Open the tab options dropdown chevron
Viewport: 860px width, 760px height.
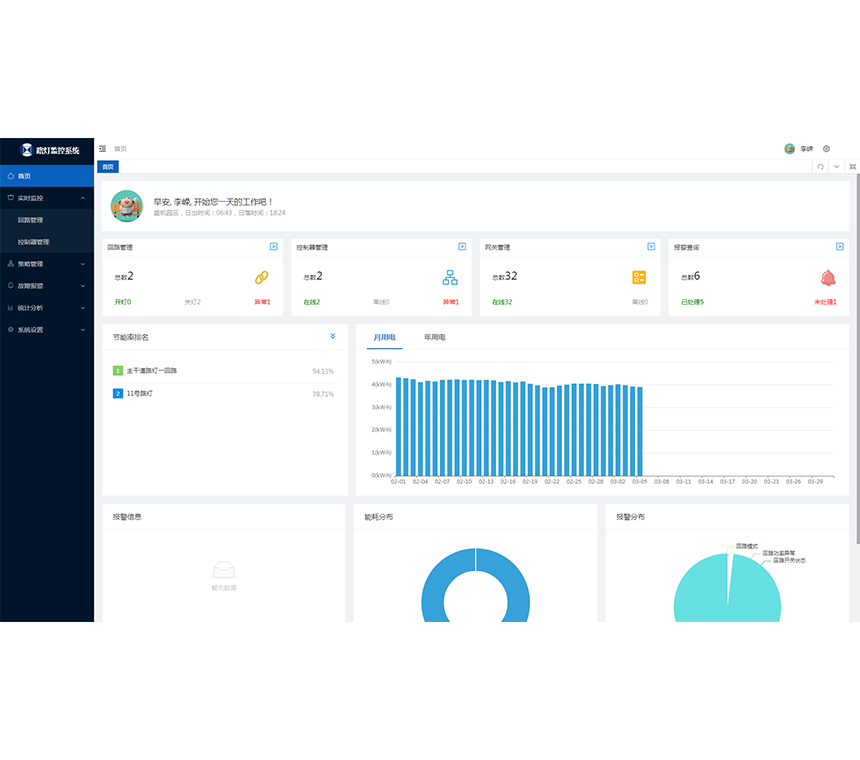click(x=836, y=167)
